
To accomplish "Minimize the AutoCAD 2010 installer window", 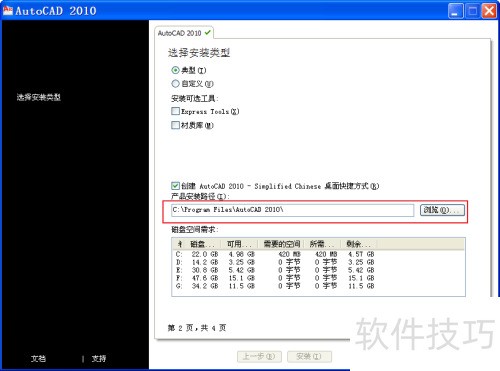I will pyautogui.click(x=455, y=11).
